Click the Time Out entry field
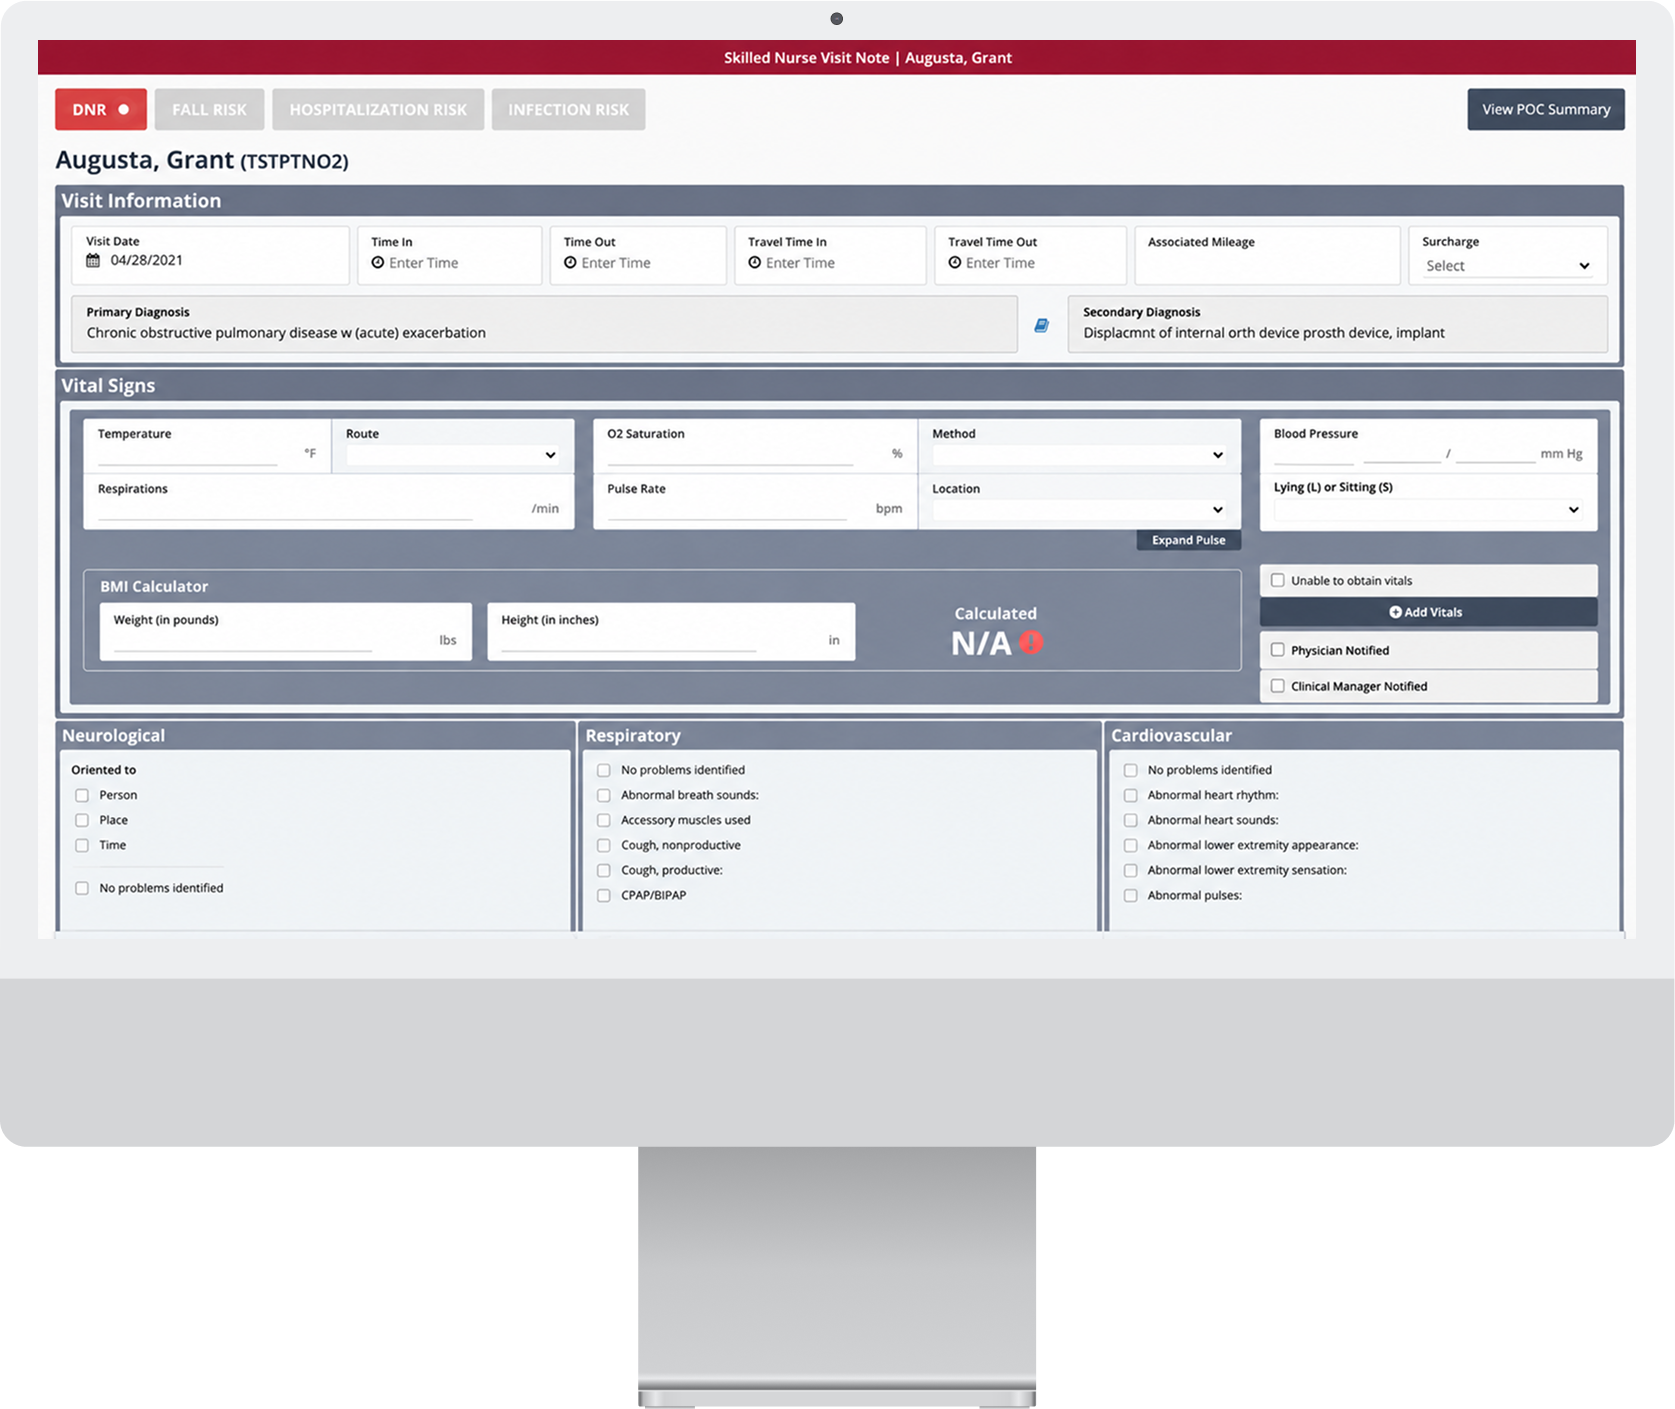The image size is (1675, 1409). pyautogui.click(x=638, y=255)
